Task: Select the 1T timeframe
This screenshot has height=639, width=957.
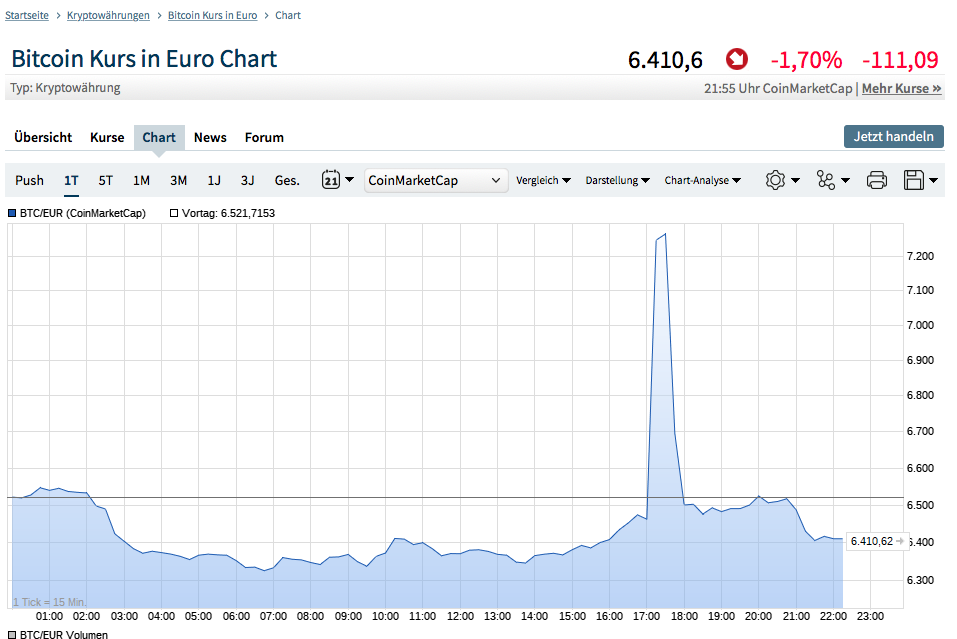Action: 71,181
